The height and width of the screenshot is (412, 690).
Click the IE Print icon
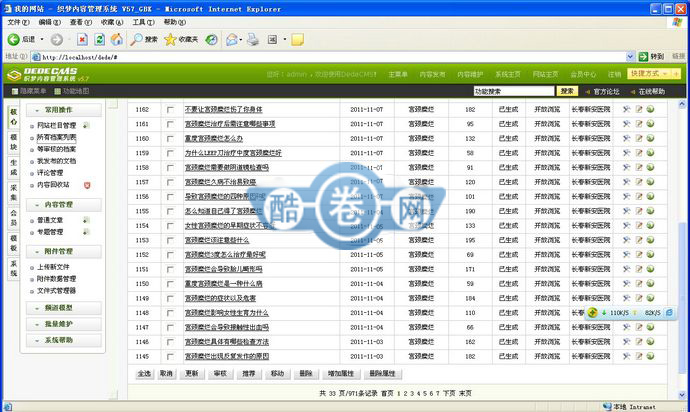253,40
